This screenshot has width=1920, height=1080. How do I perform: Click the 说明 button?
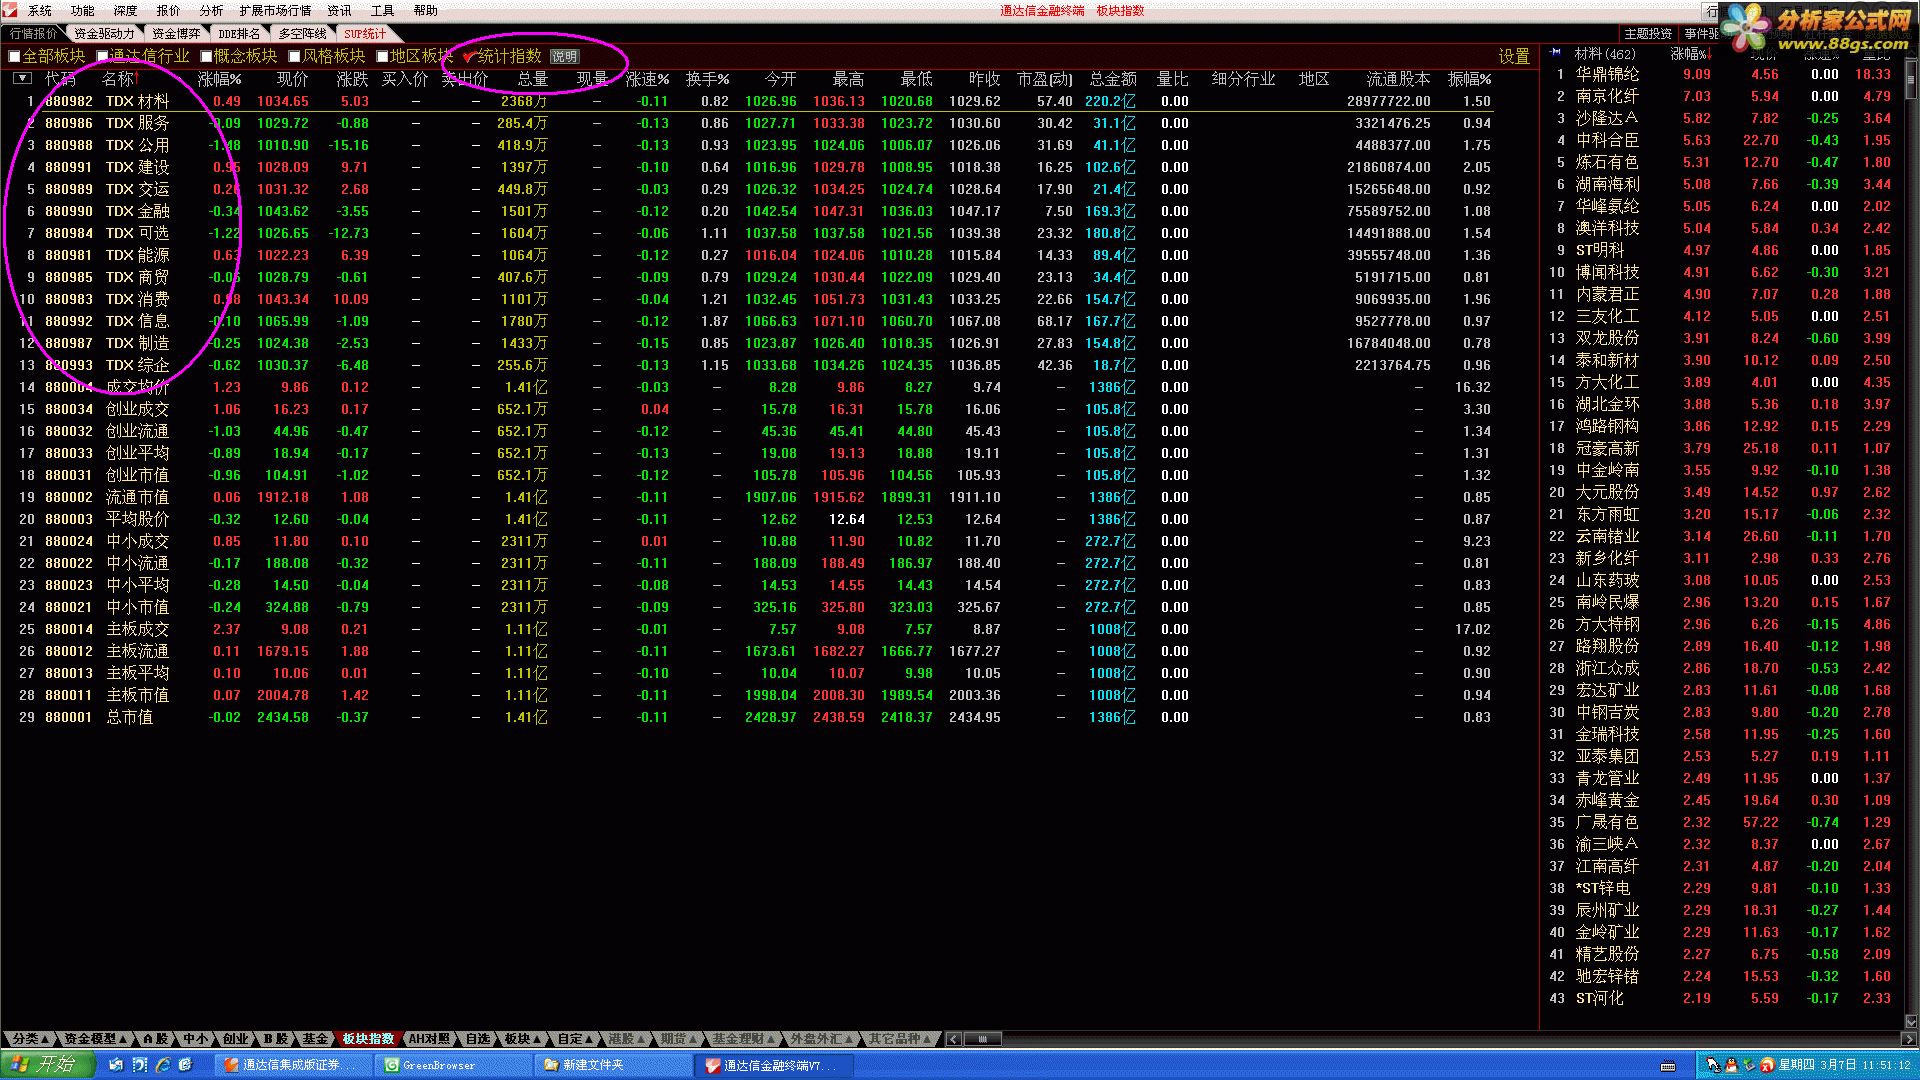[x=564, y=57]
